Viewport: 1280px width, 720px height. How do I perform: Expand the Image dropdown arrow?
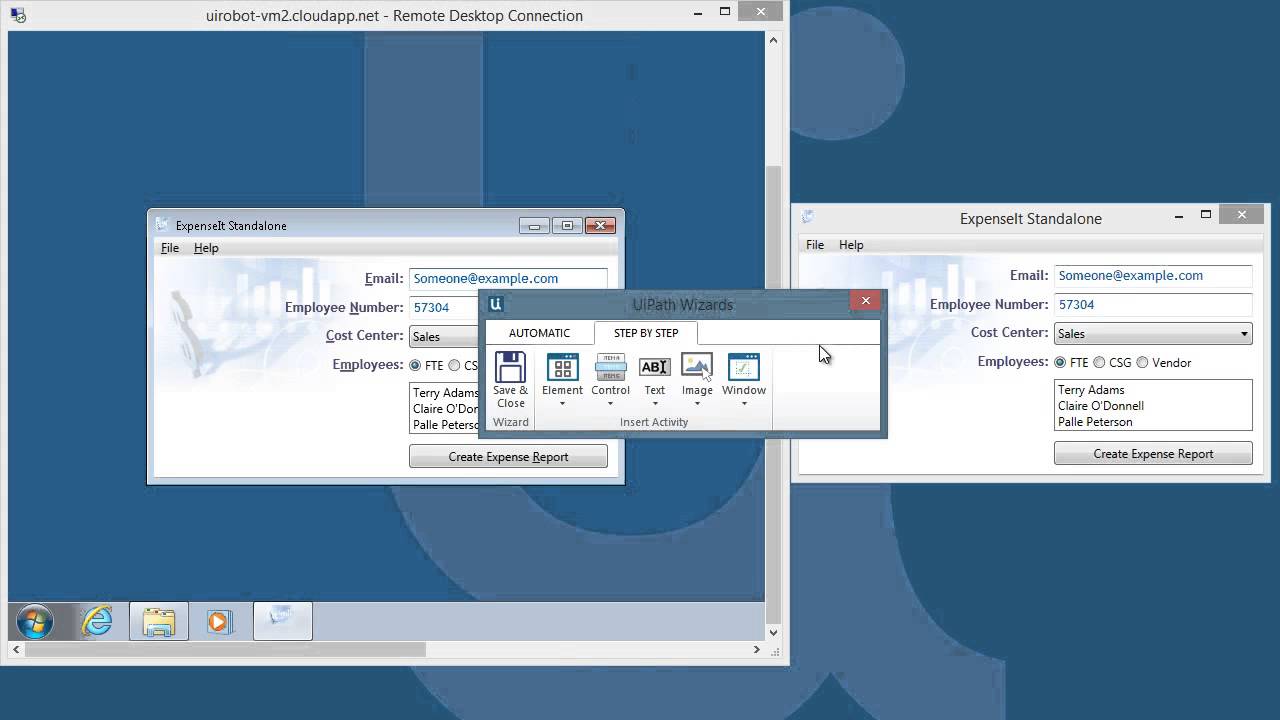[x=697, y=404]
